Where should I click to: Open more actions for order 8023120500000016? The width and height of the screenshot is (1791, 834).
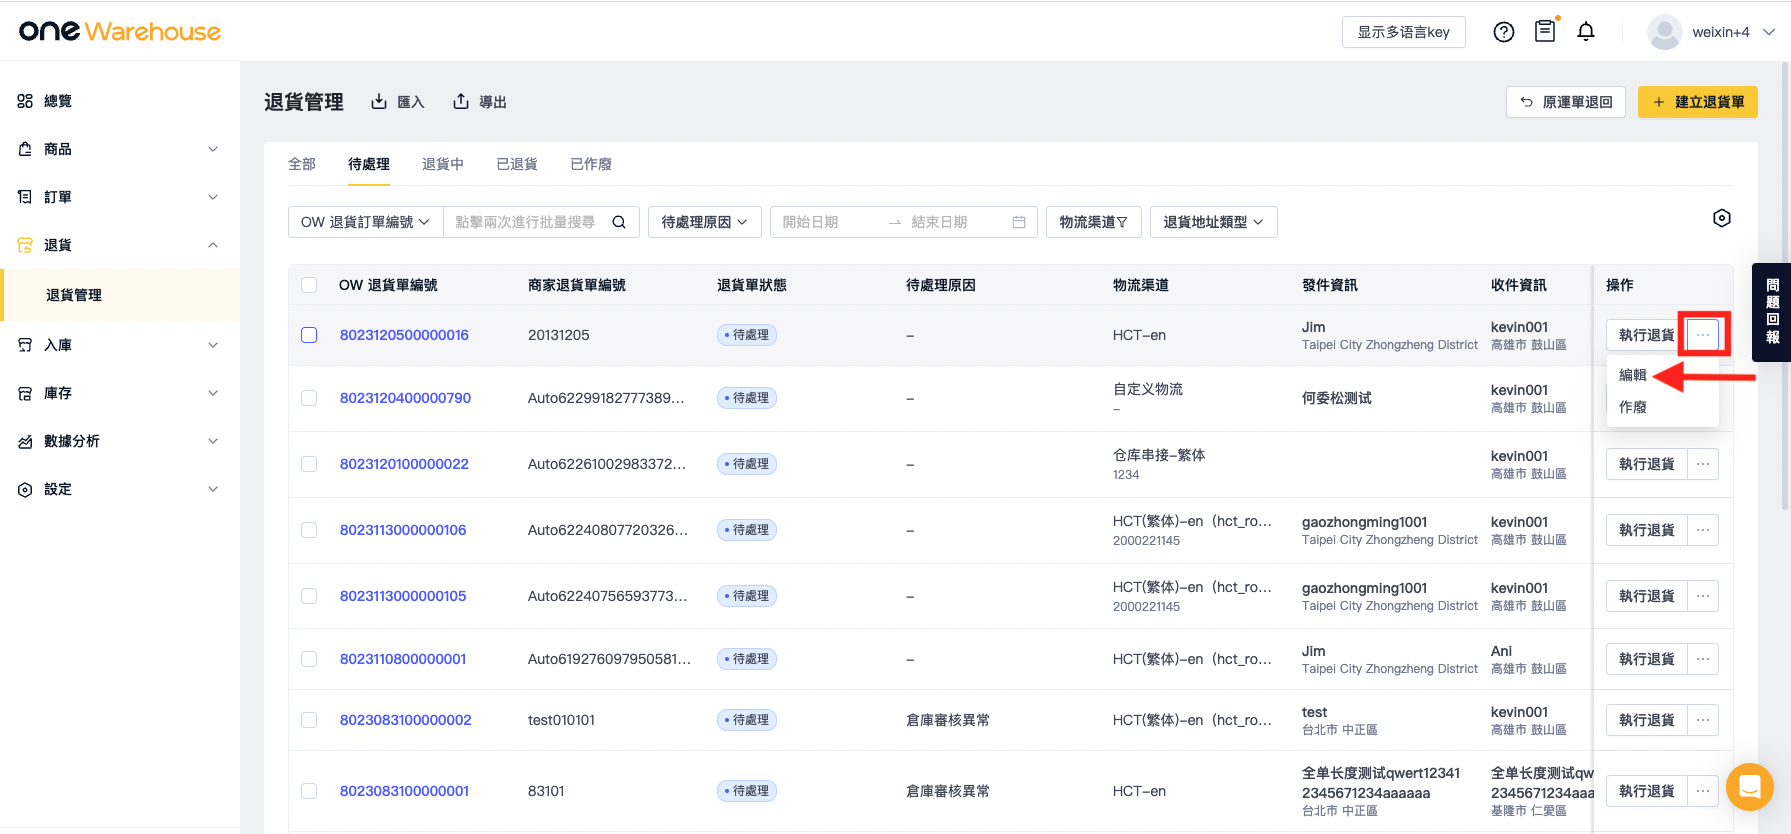click(1703, 335)
